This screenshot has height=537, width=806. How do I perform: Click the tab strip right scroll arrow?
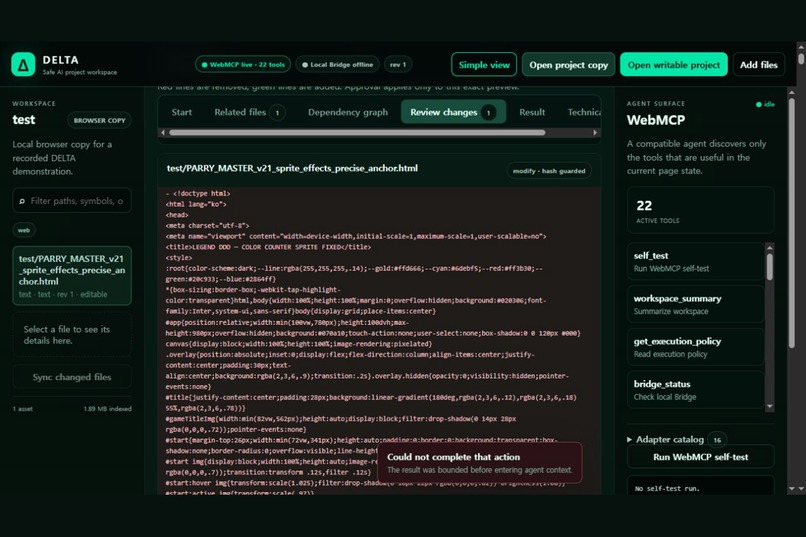coord(595,133)
